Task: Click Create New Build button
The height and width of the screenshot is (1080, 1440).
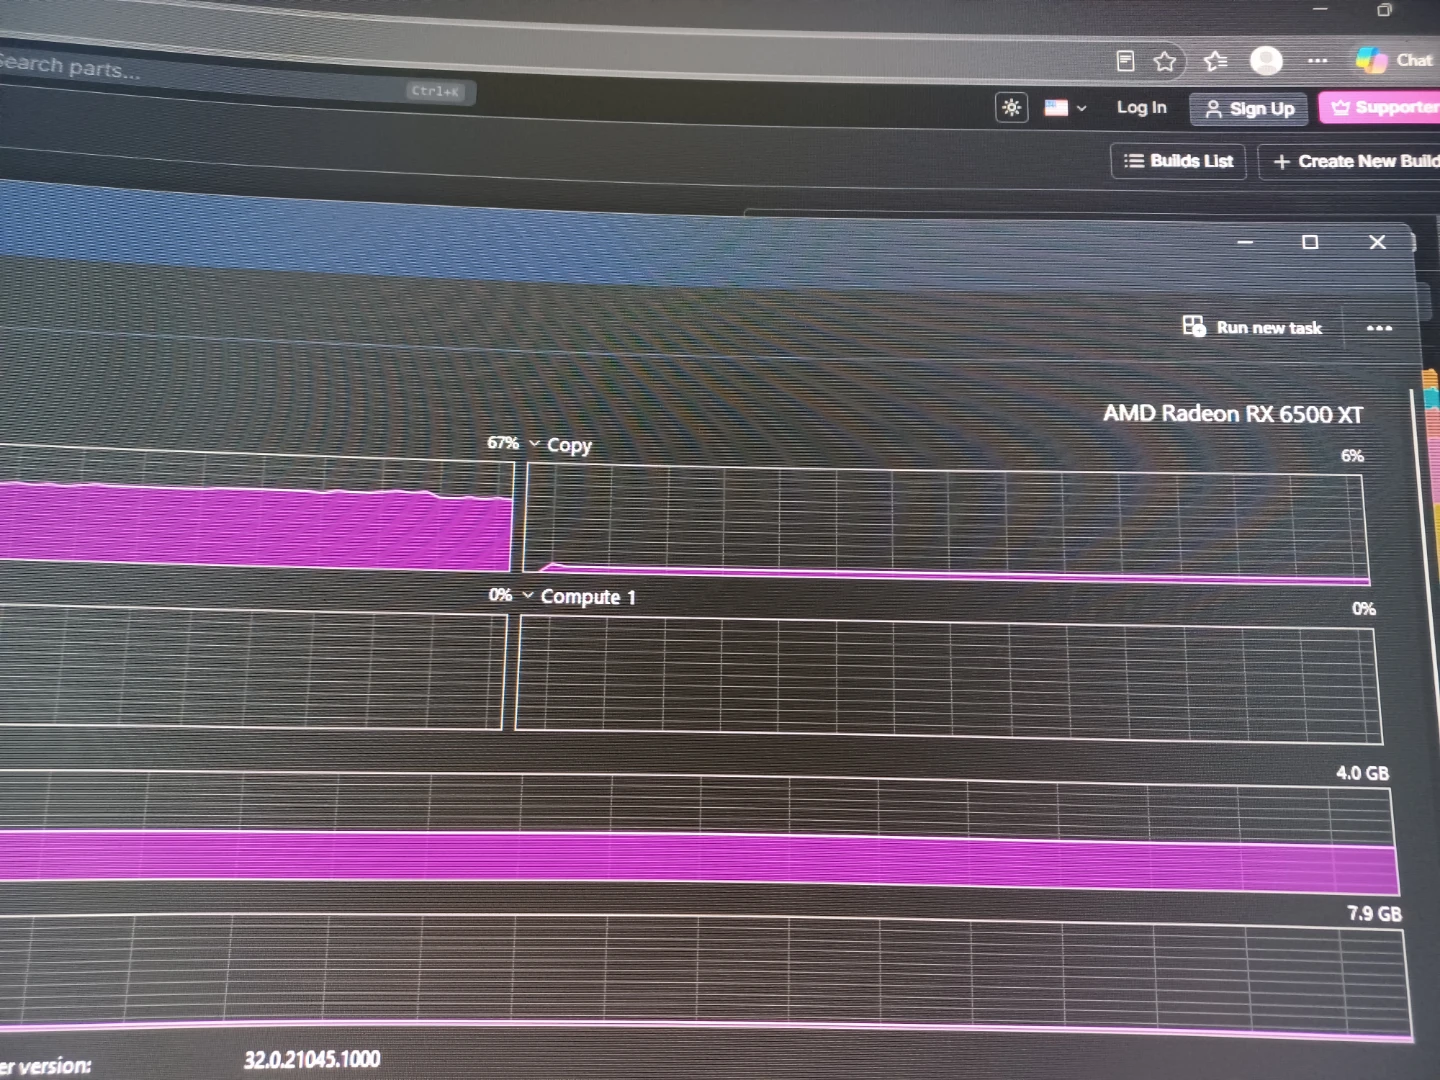Action: [1350, 161]
